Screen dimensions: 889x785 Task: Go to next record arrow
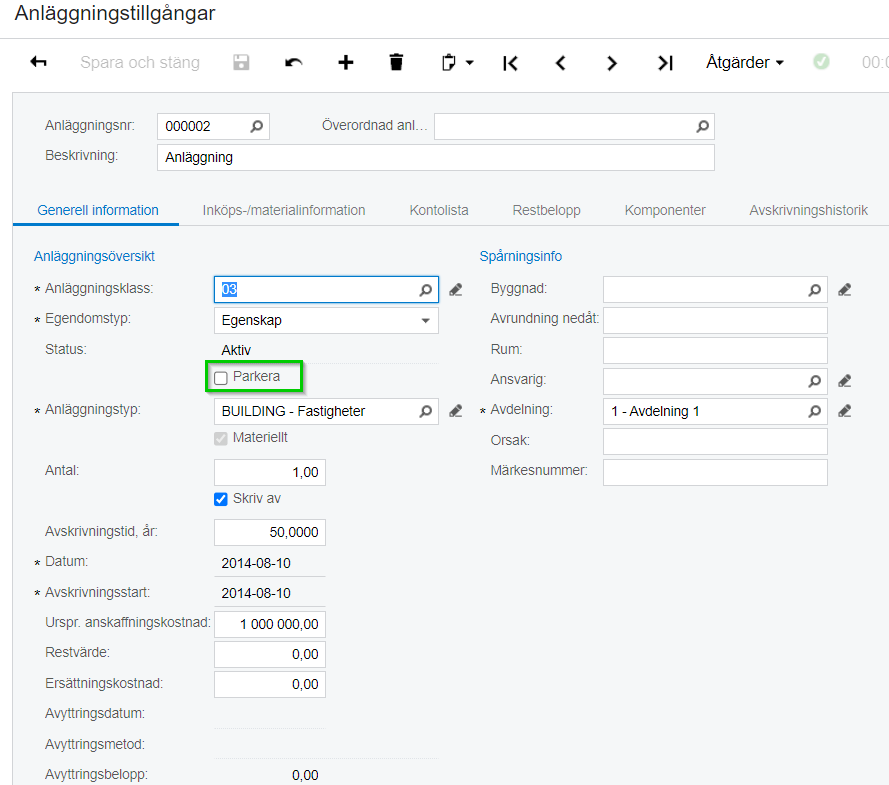[611, 63]
